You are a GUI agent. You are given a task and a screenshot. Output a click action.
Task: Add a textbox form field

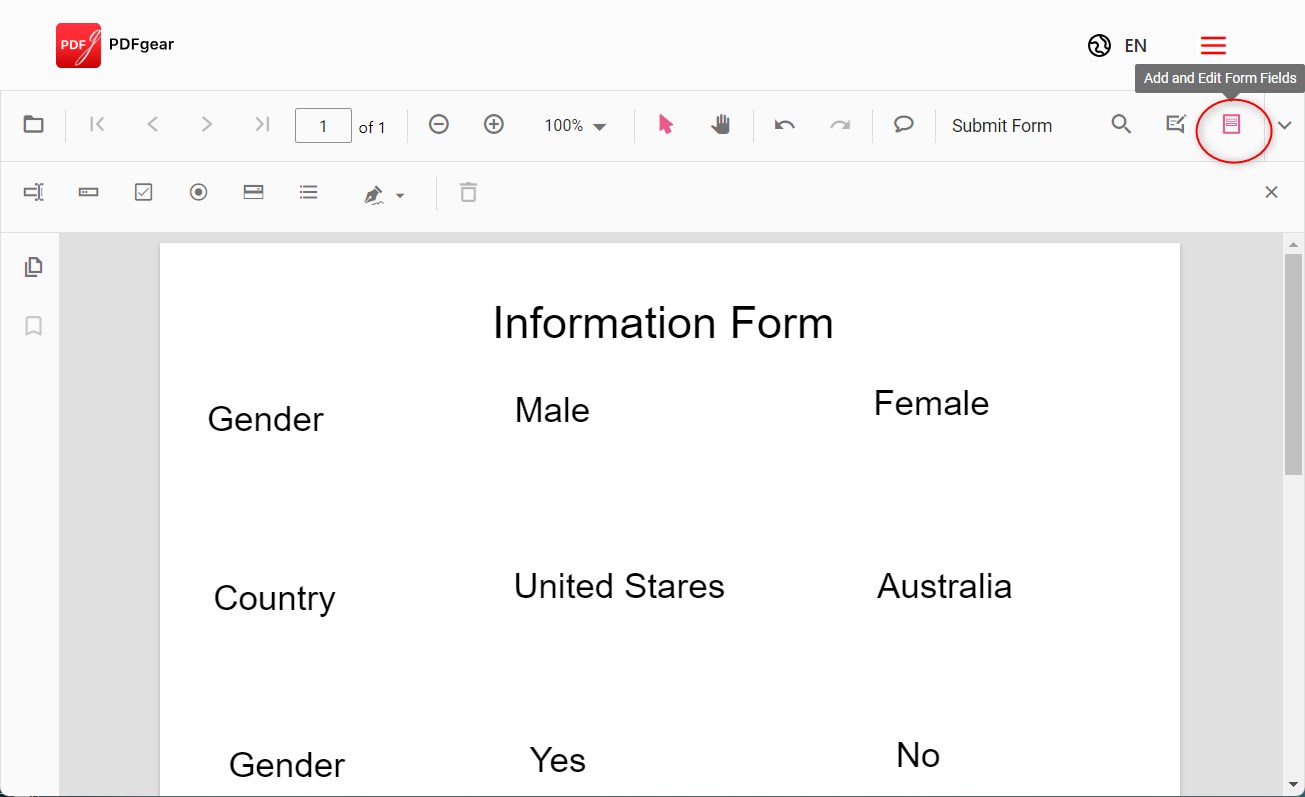34,192
